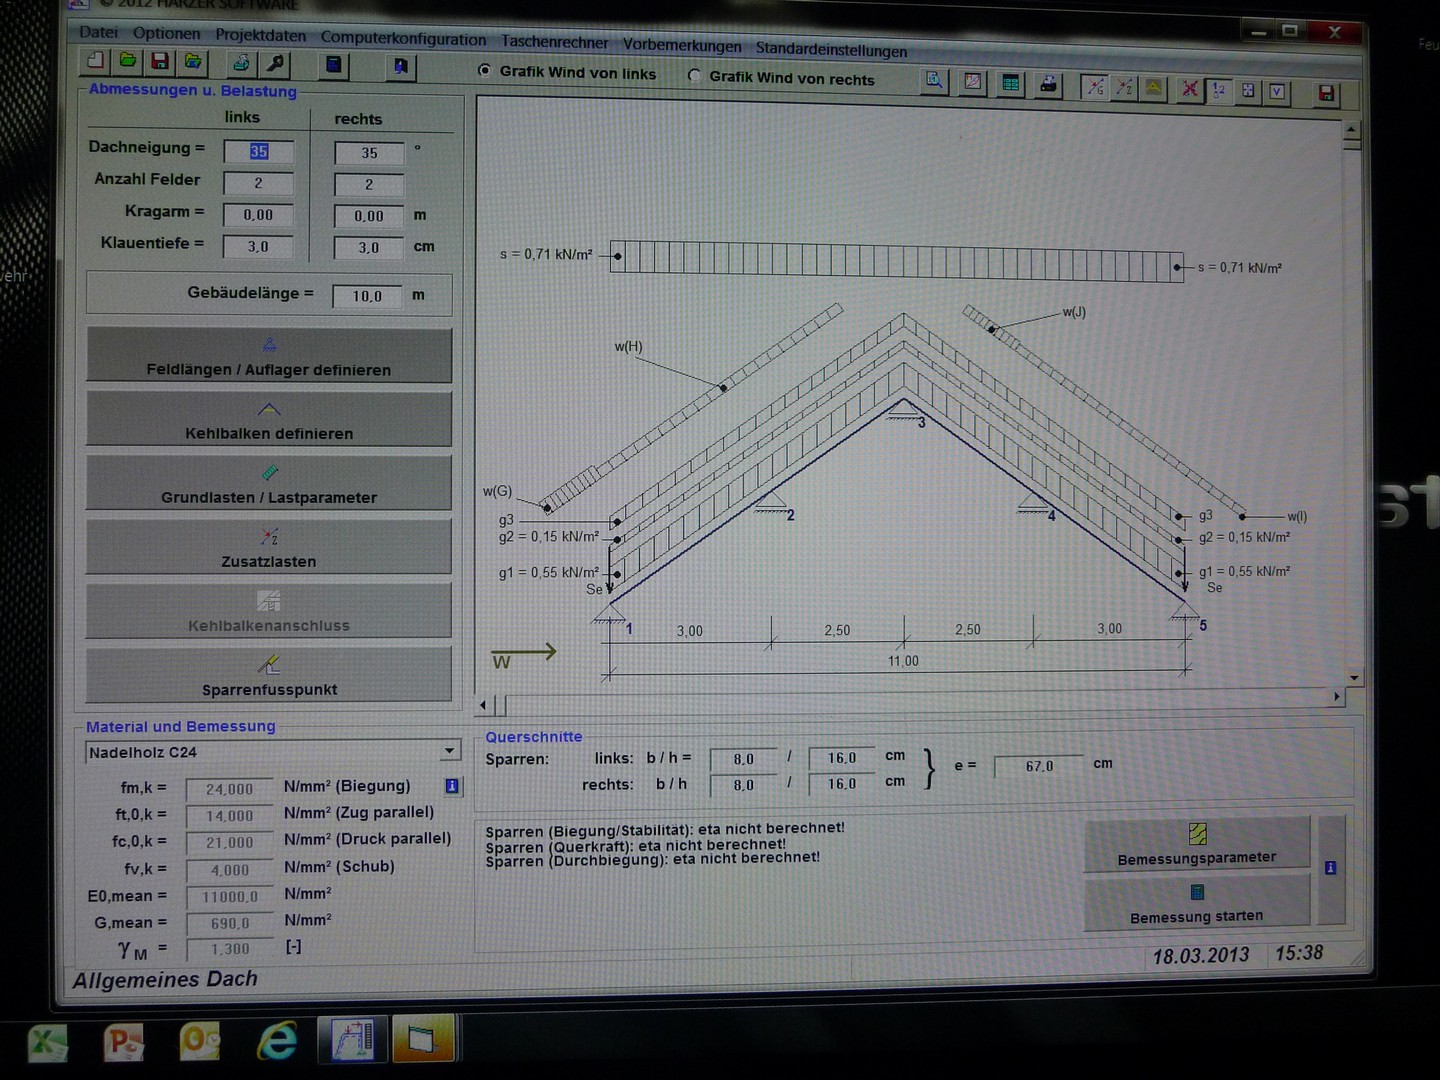Screen dimensions: 1440x1080
Task: Expand the Nadelholz C24 material dropdown
Action: (450, 751)
